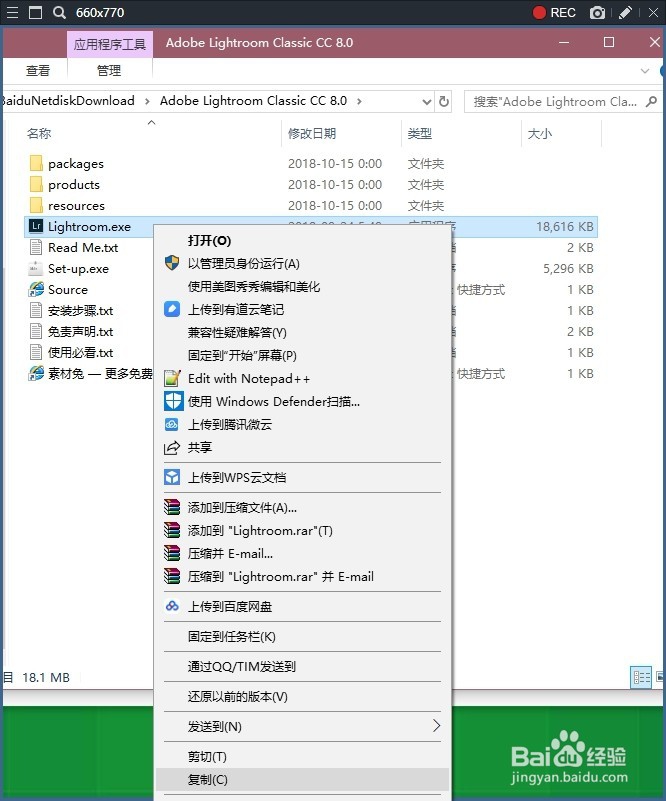
Task: Click the Youdao cloud note icon
Action: coord(172,309)
